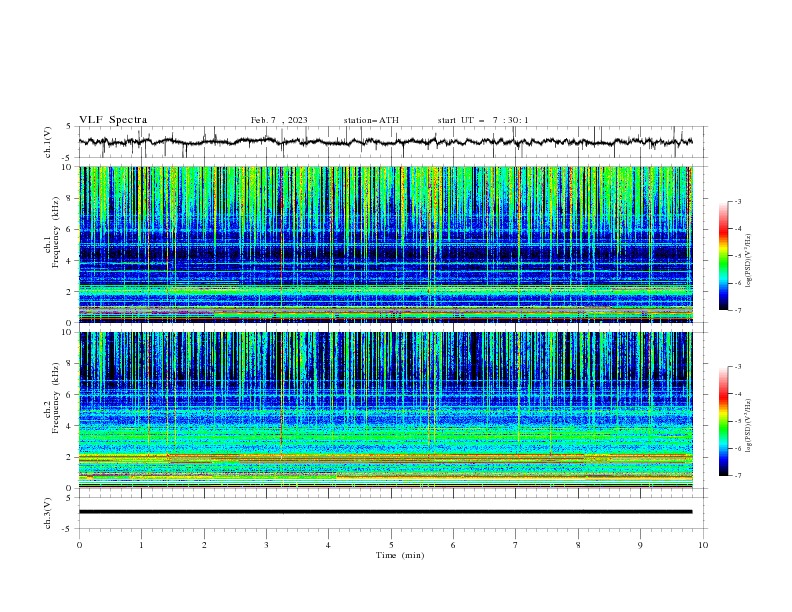The image size is (792, 612).
Task: Click the 'start UT = 7:30:1' text
Action: pyautogui.click(x=483, y=120)
